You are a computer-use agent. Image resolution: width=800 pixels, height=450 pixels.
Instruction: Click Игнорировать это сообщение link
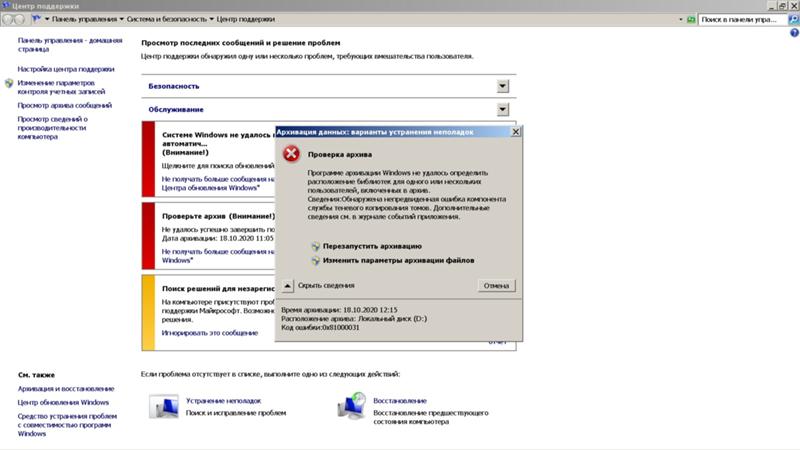pos(210,333)
